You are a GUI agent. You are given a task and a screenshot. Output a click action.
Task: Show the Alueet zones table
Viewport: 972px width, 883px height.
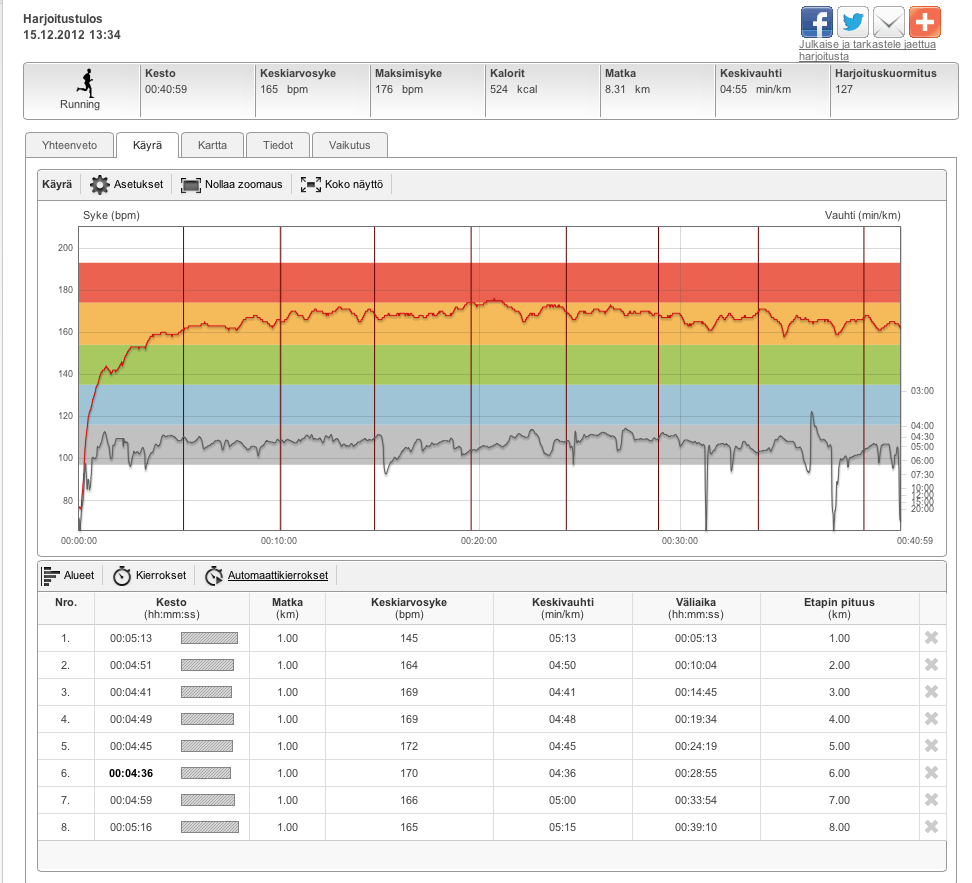click(79, 575)
